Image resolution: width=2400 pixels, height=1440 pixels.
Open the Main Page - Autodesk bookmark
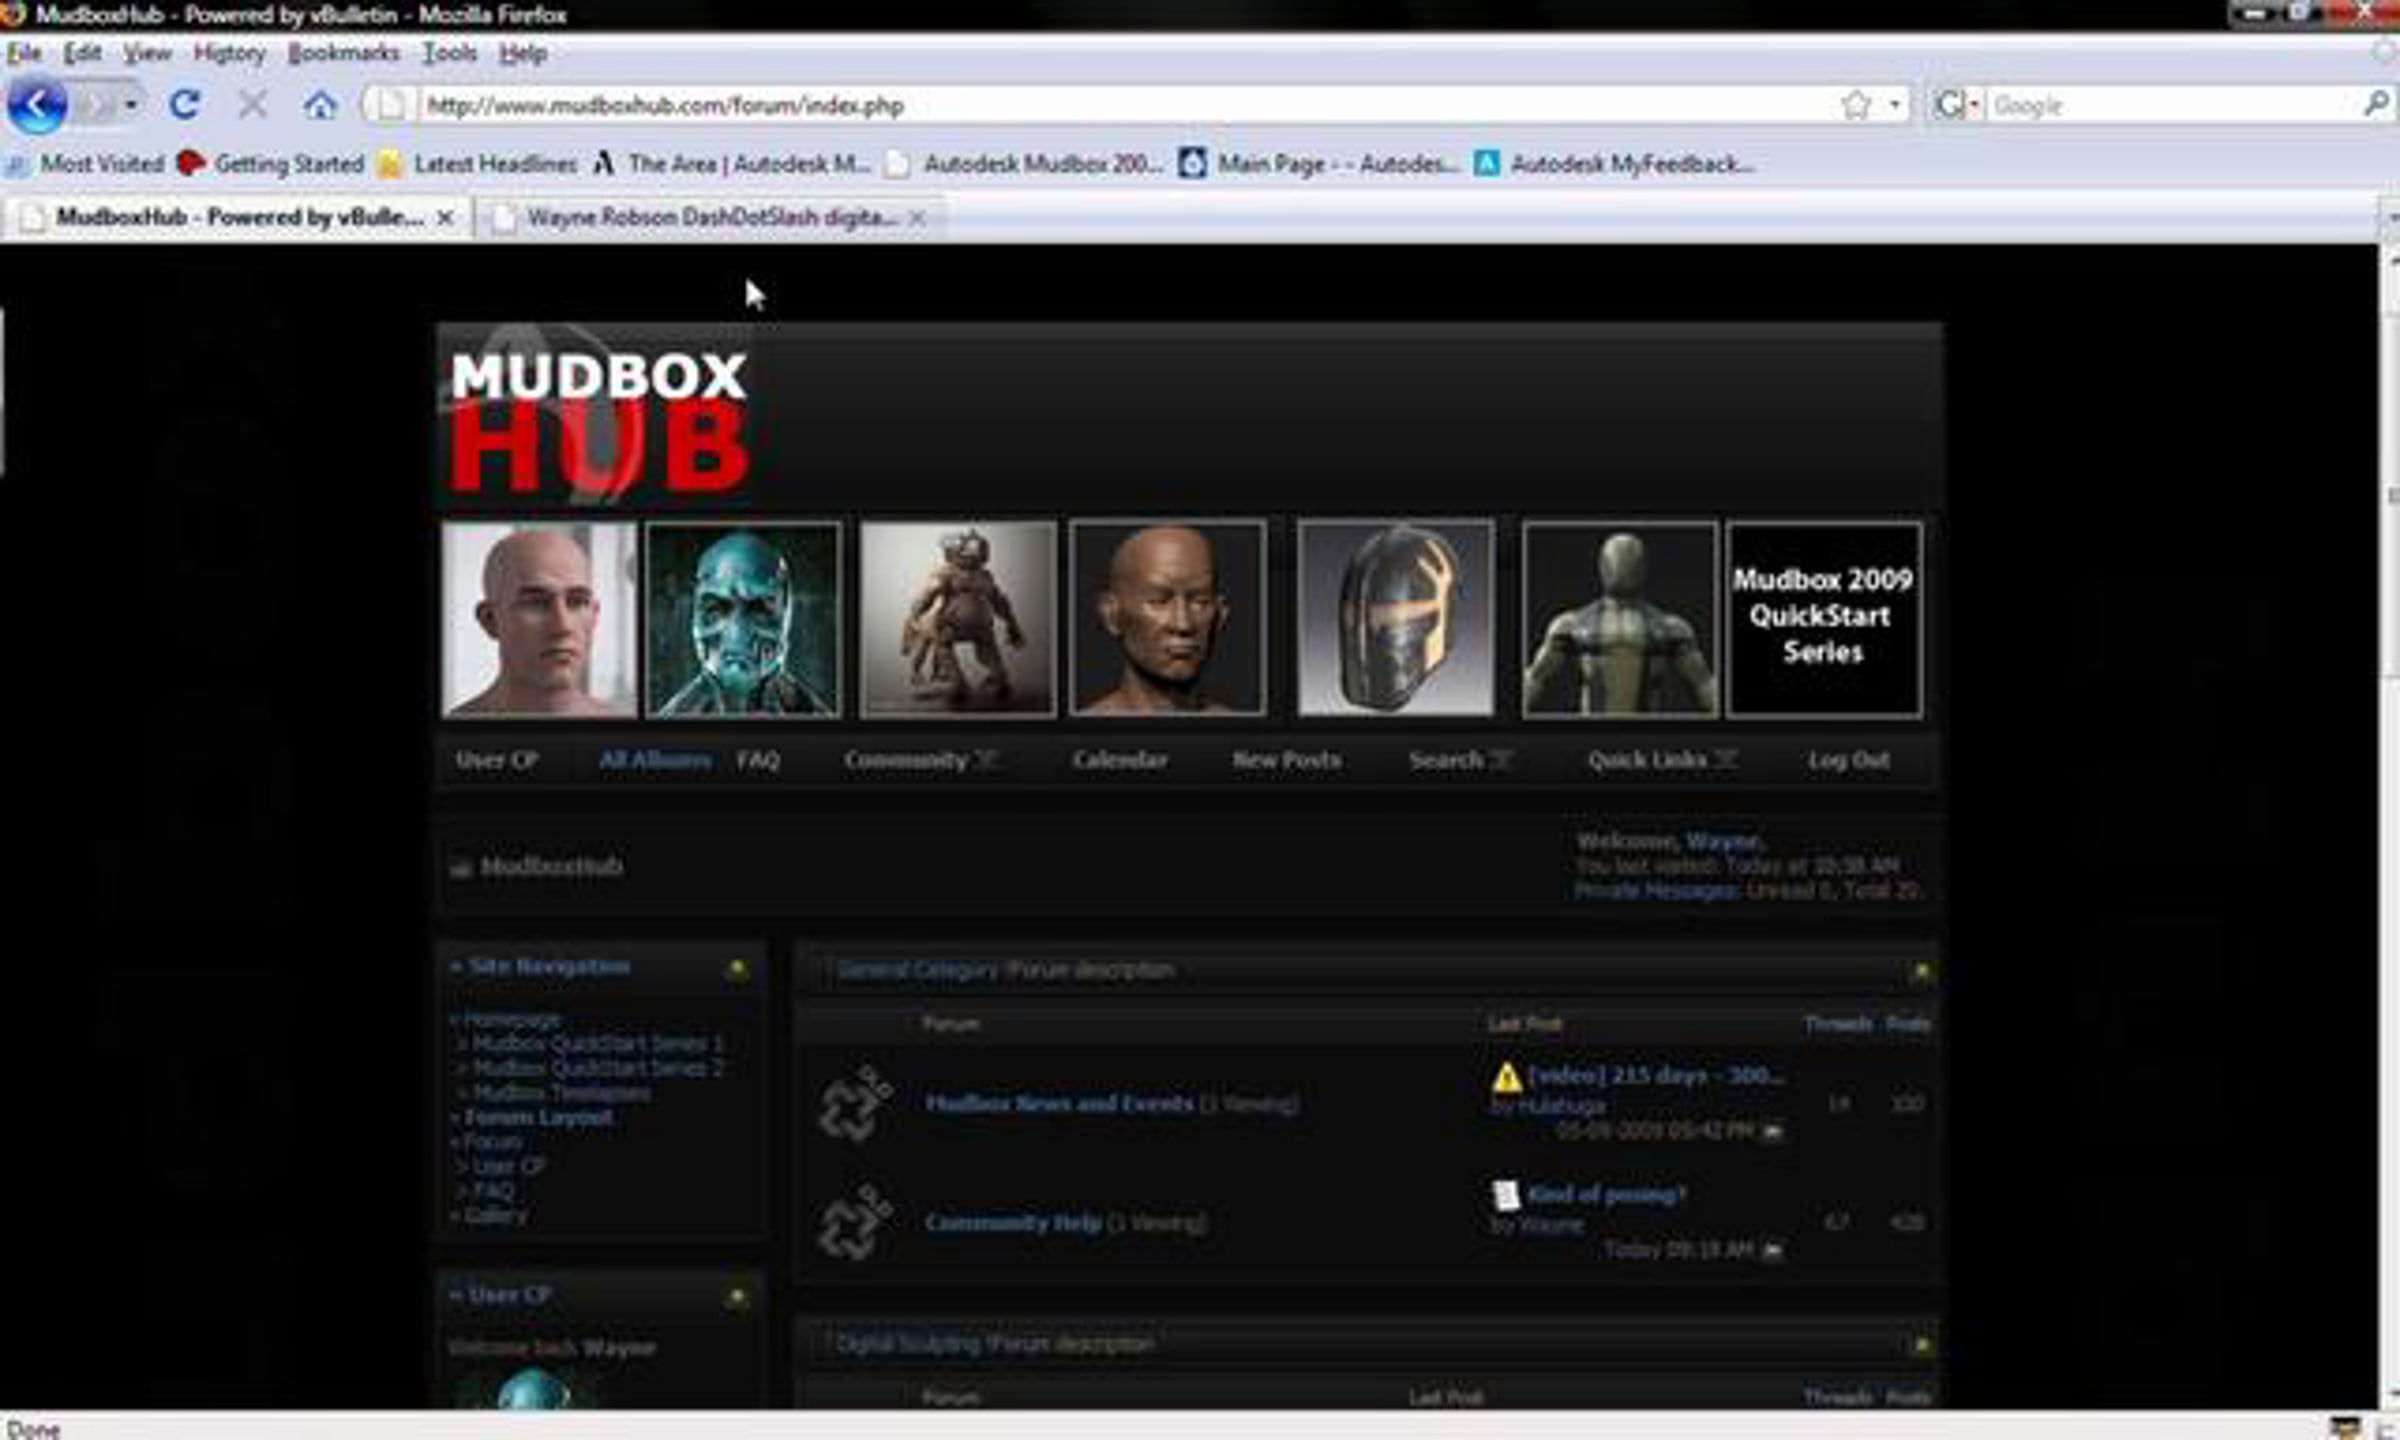pyautogui.click(x=1318, y=164)
